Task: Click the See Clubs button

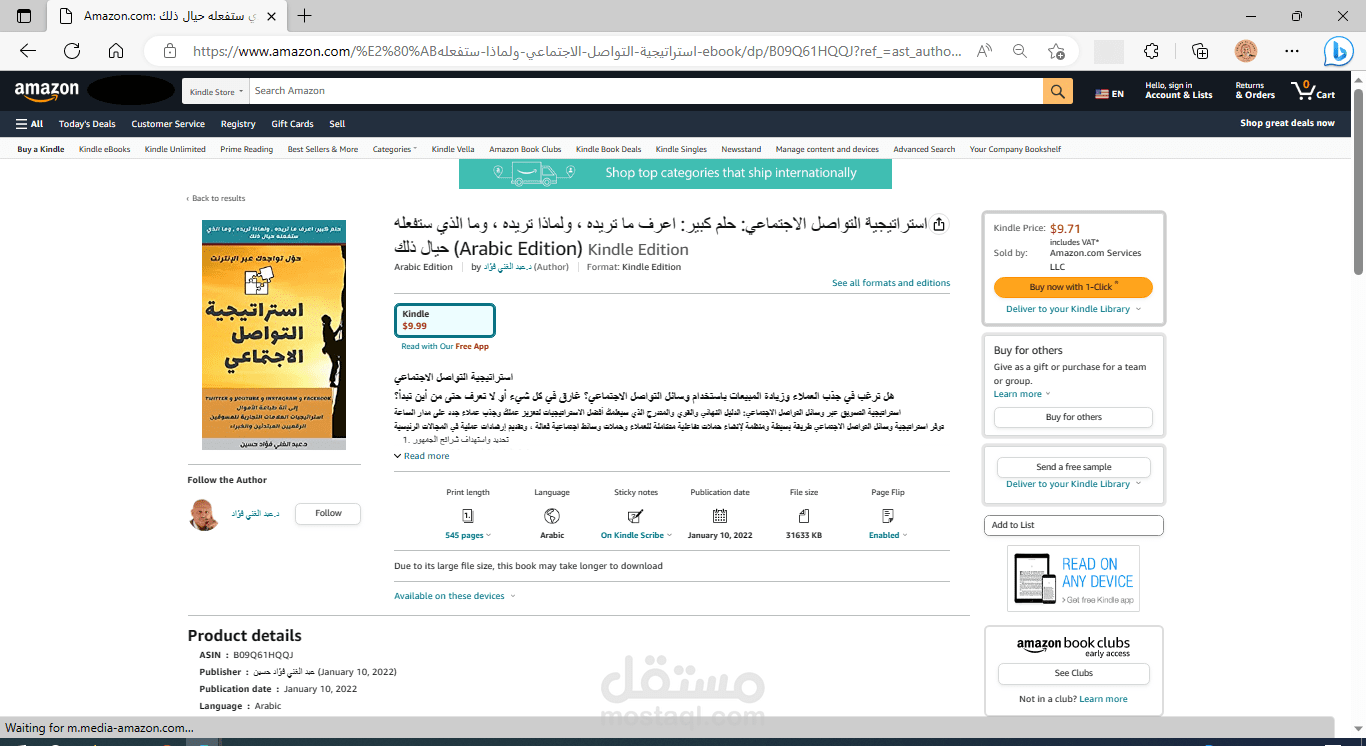Action: 1074,673
